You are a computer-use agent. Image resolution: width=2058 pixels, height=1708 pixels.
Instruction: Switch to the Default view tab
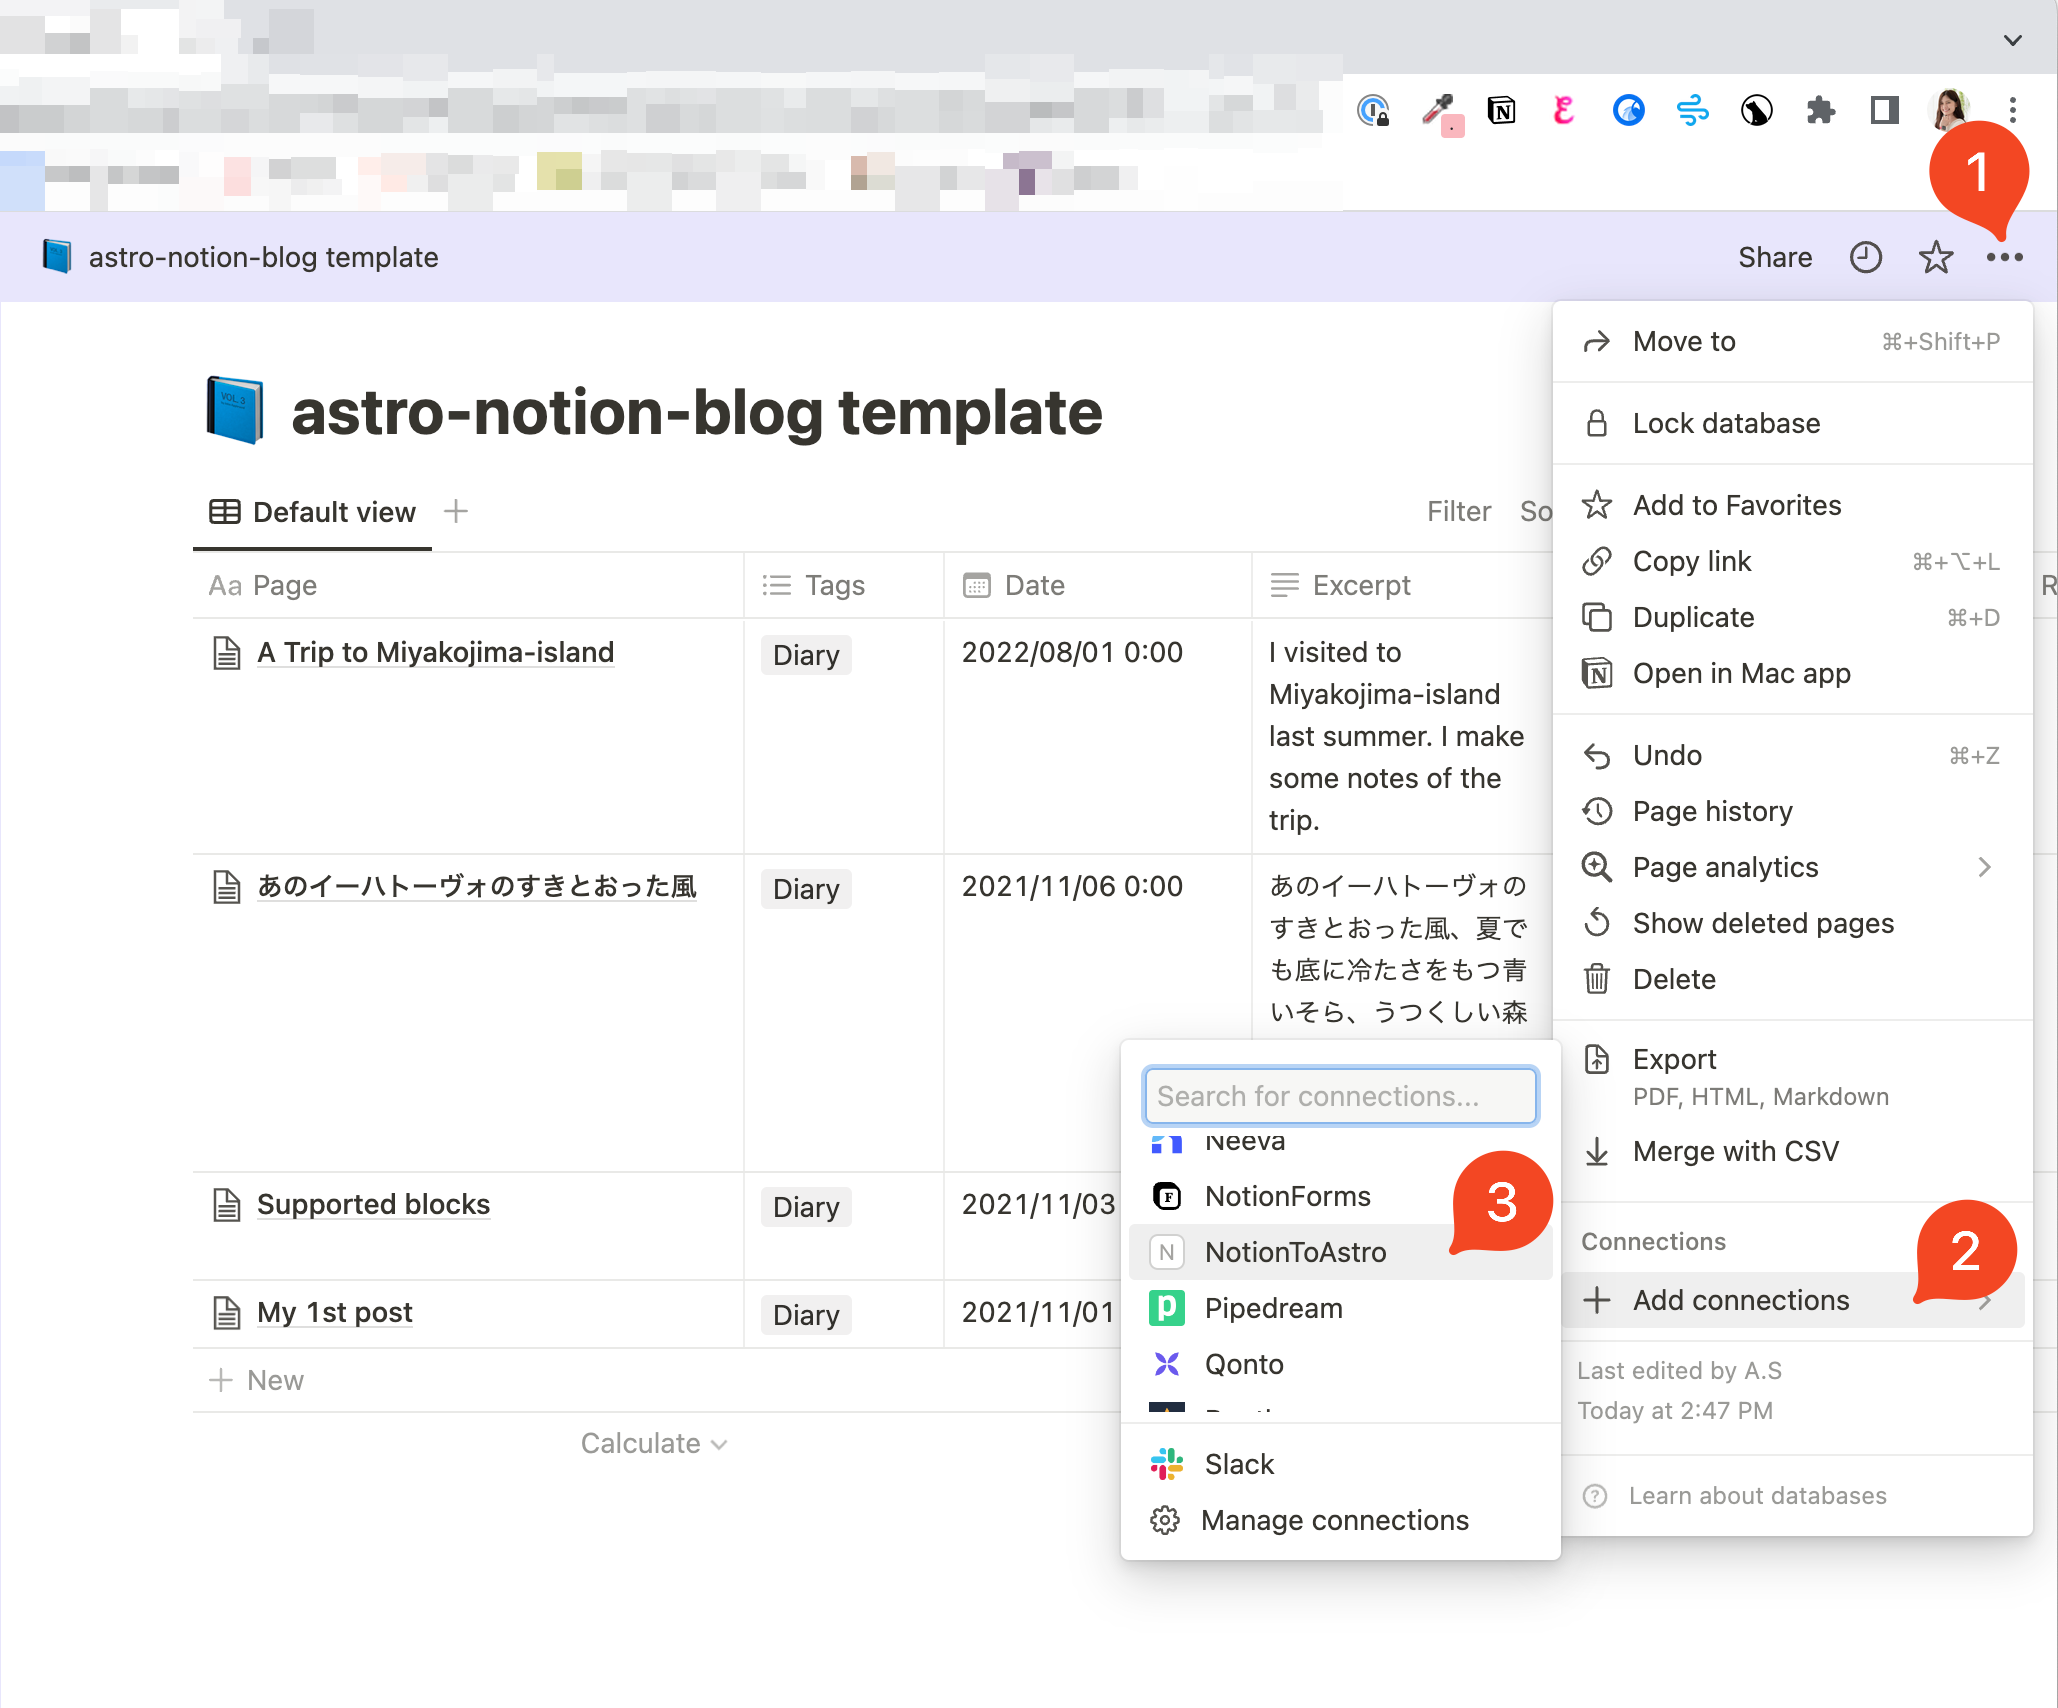312,512
